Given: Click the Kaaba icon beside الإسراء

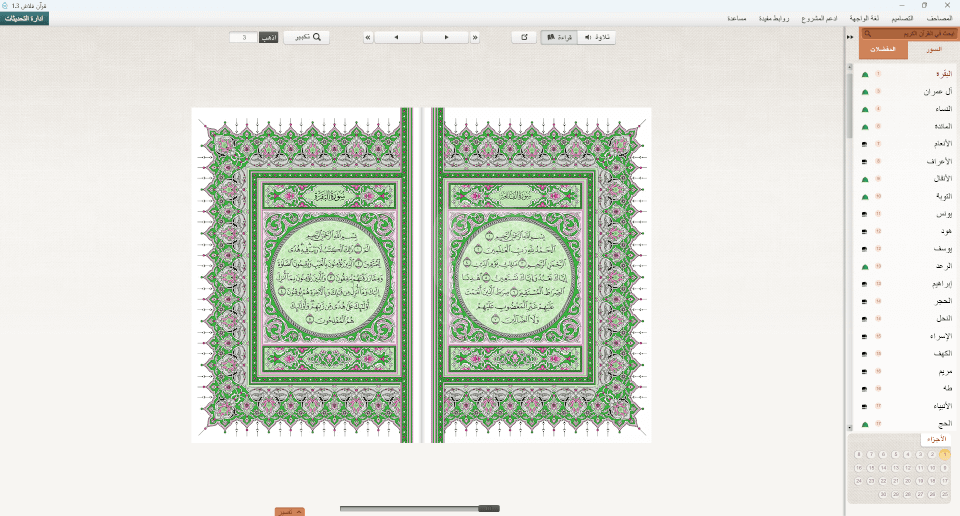Looking at the screenshot, I should coord(865,337).
